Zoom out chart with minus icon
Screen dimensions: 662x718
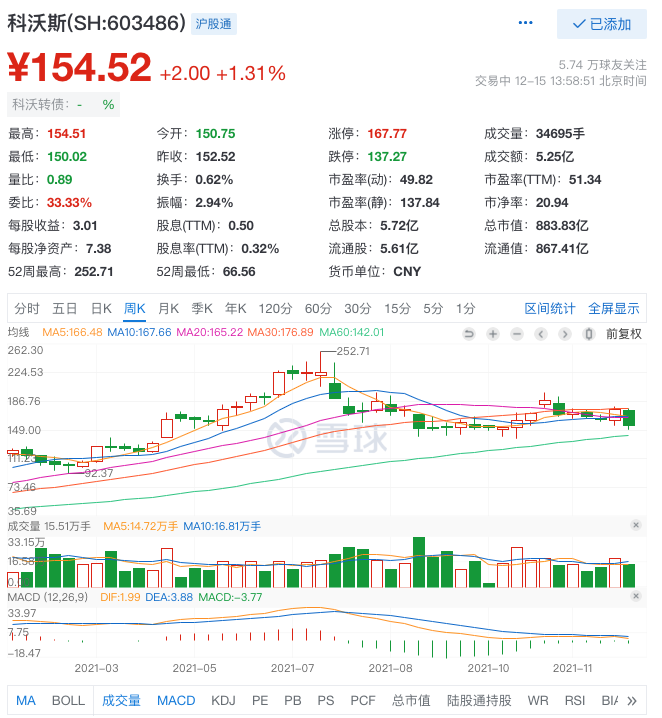(517, 334)
